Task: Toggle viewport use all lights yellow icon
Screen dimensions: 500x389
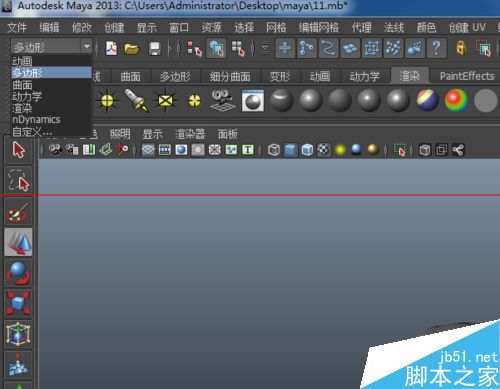Action: click(x=340, y=150)
